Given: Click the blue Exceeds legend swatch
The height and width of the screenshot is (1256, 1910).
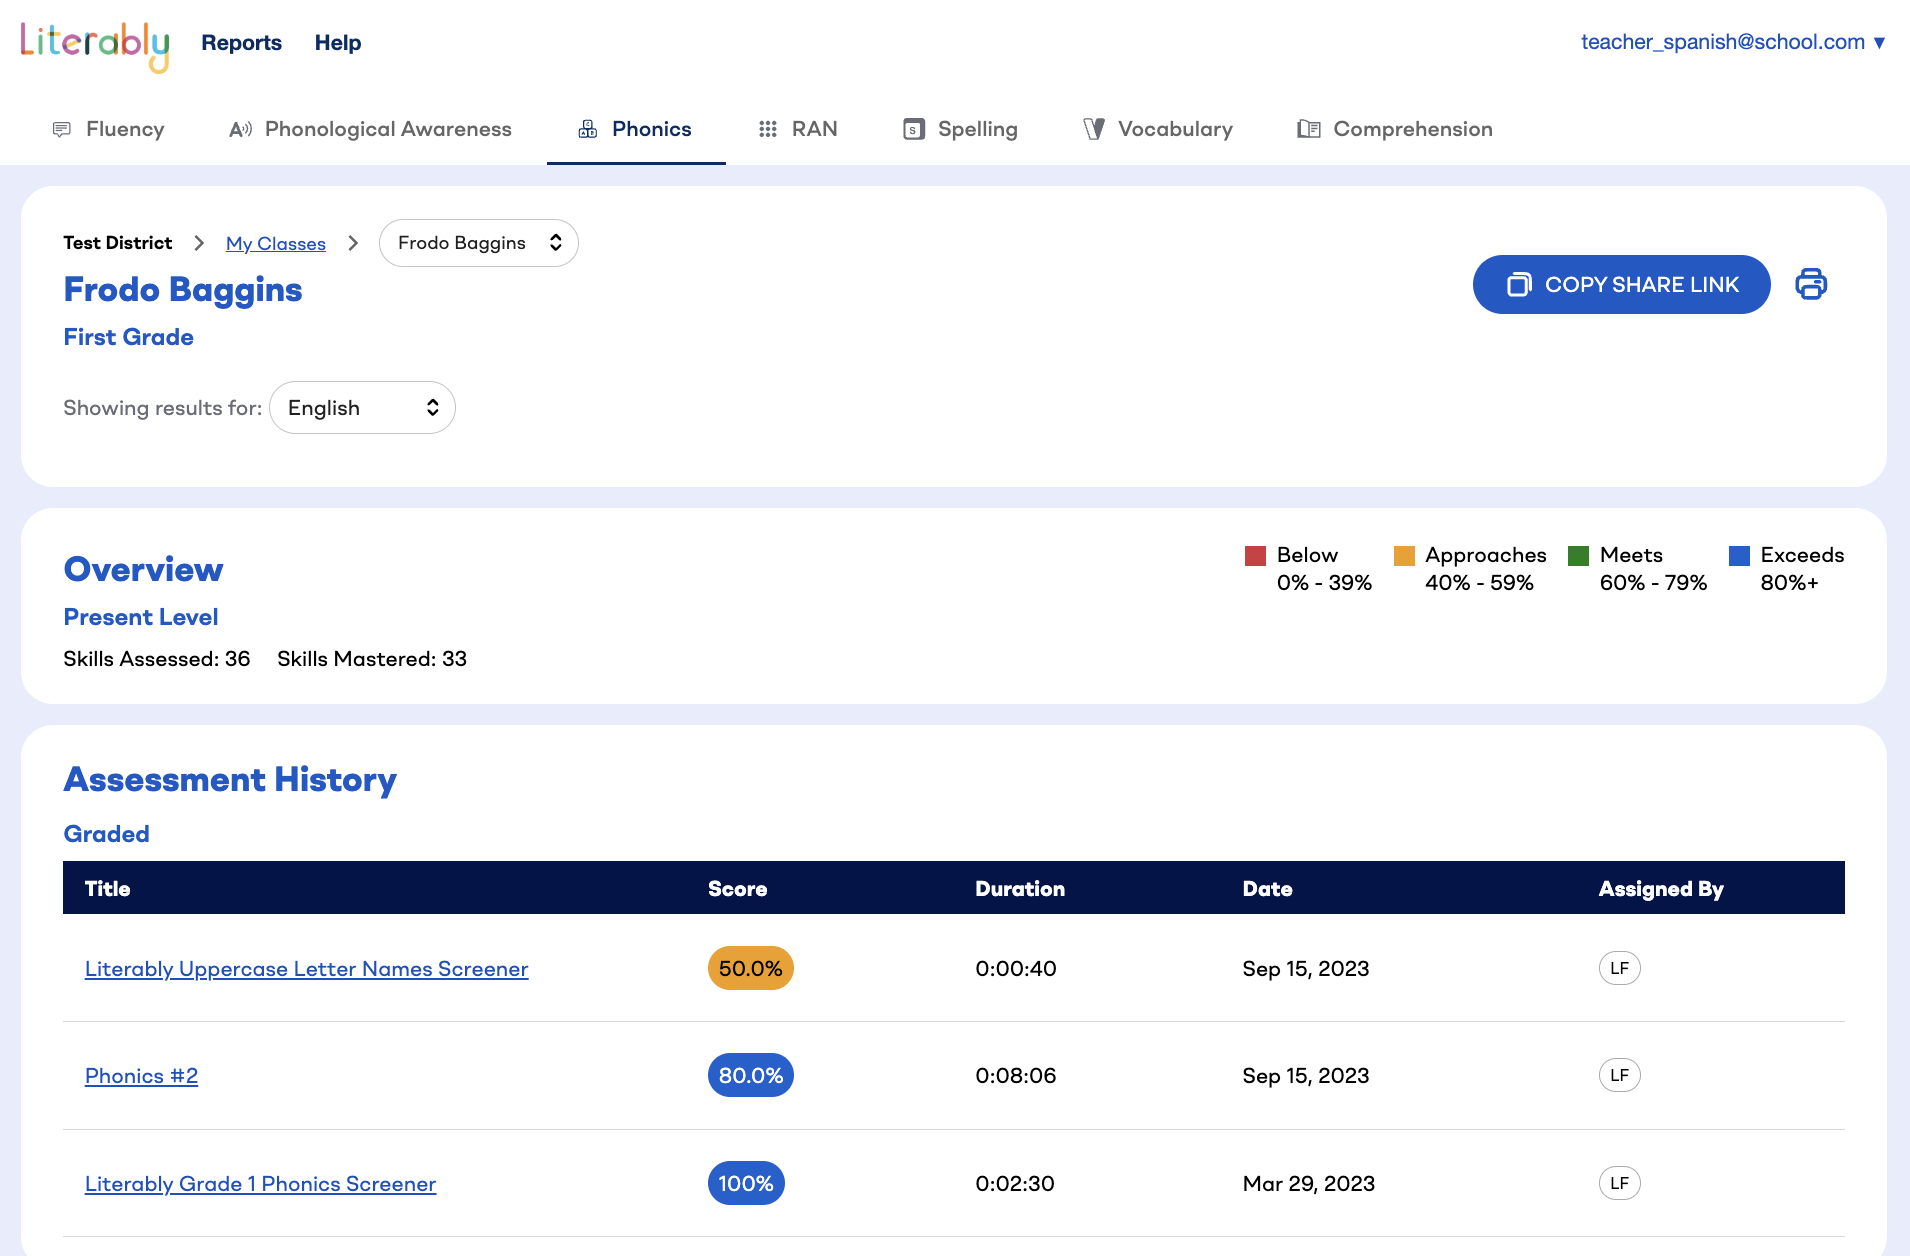Looking at the screenshot, I should pos(1740,556).
